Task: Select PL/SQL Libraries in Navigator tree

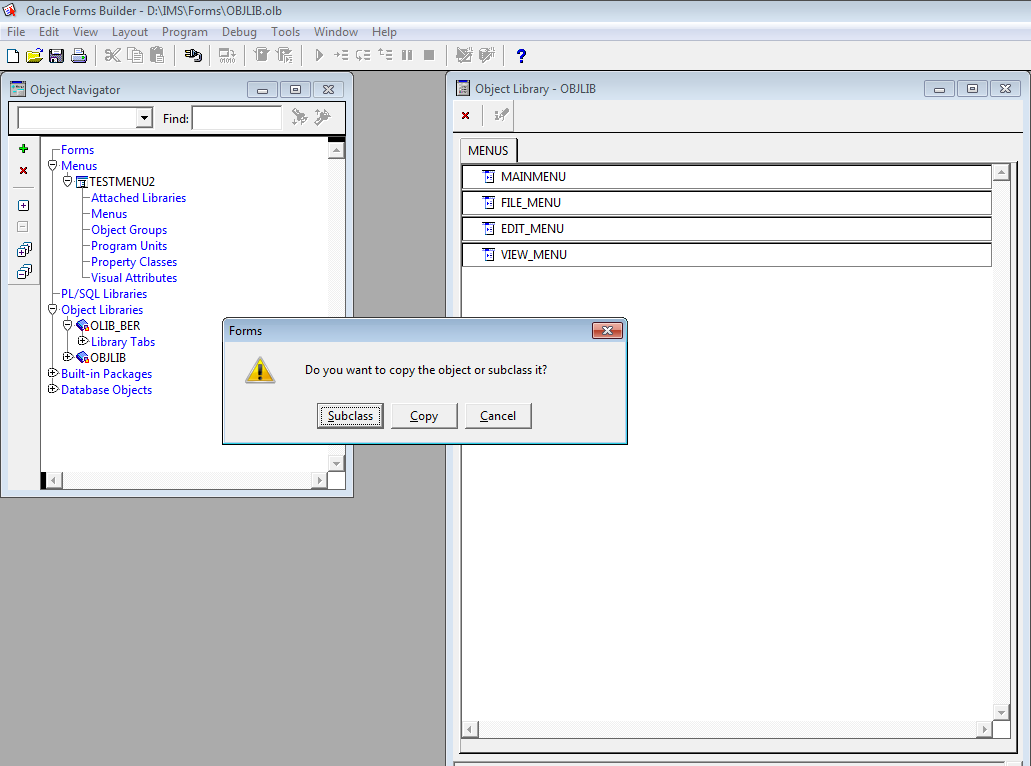Action: pyautogui.click(x=104, y=294)
